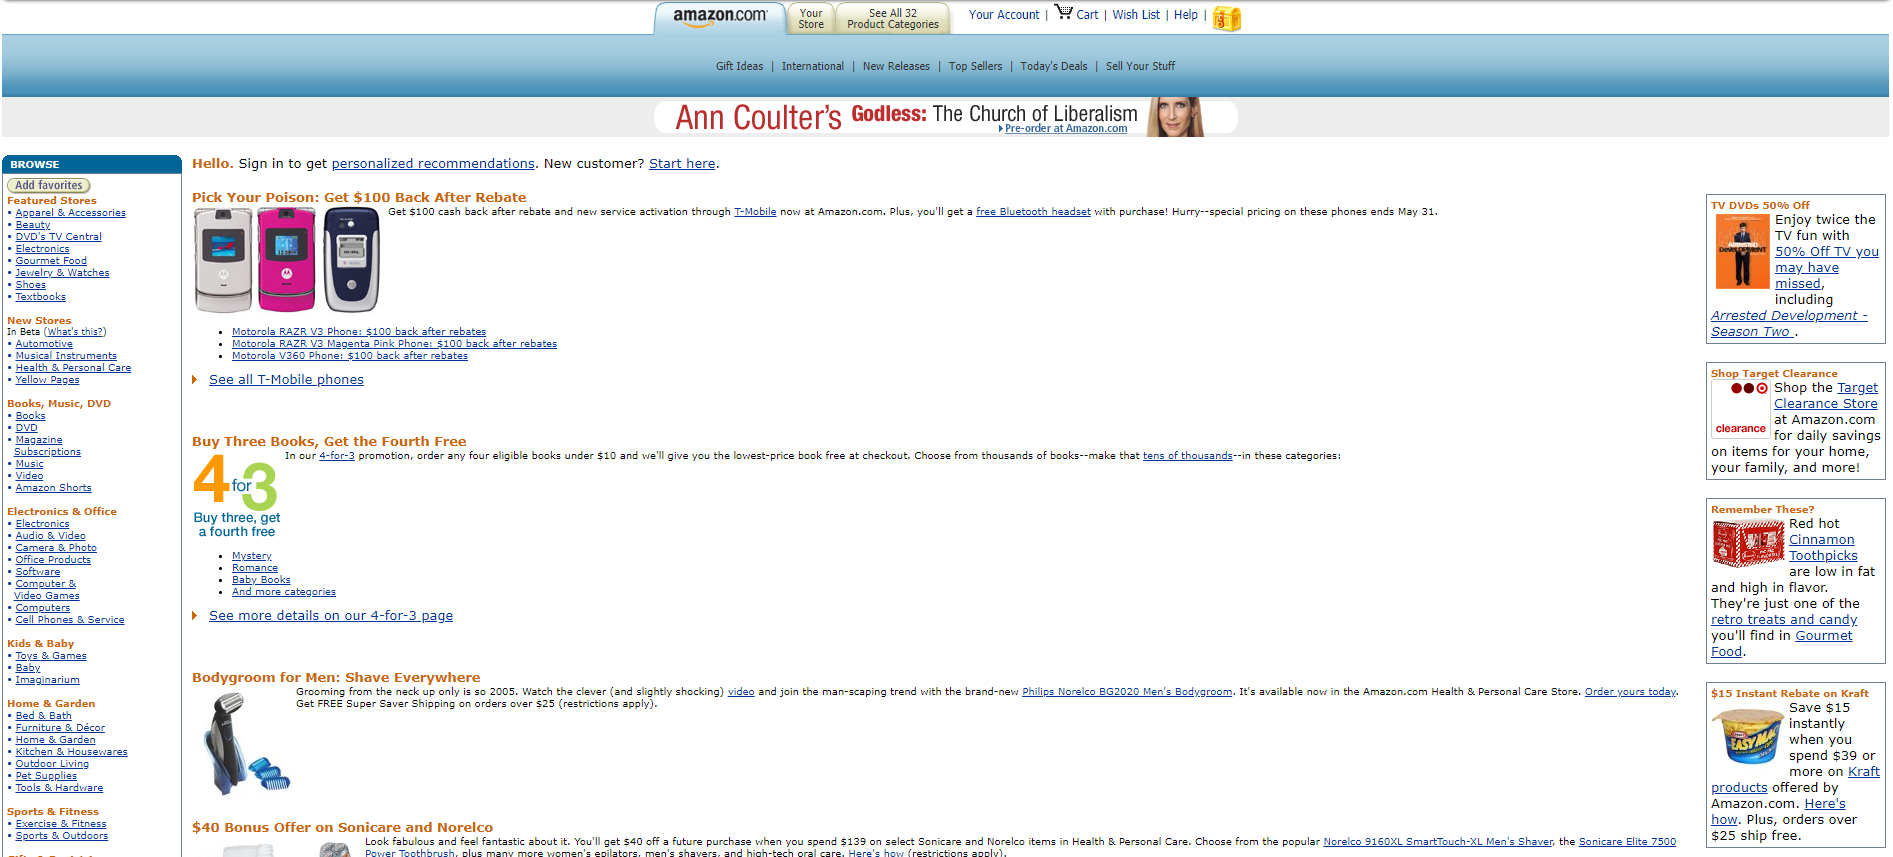Open See All 32 Product Categories tab
Screen dimensions: 1893x857
coord(893,19)
